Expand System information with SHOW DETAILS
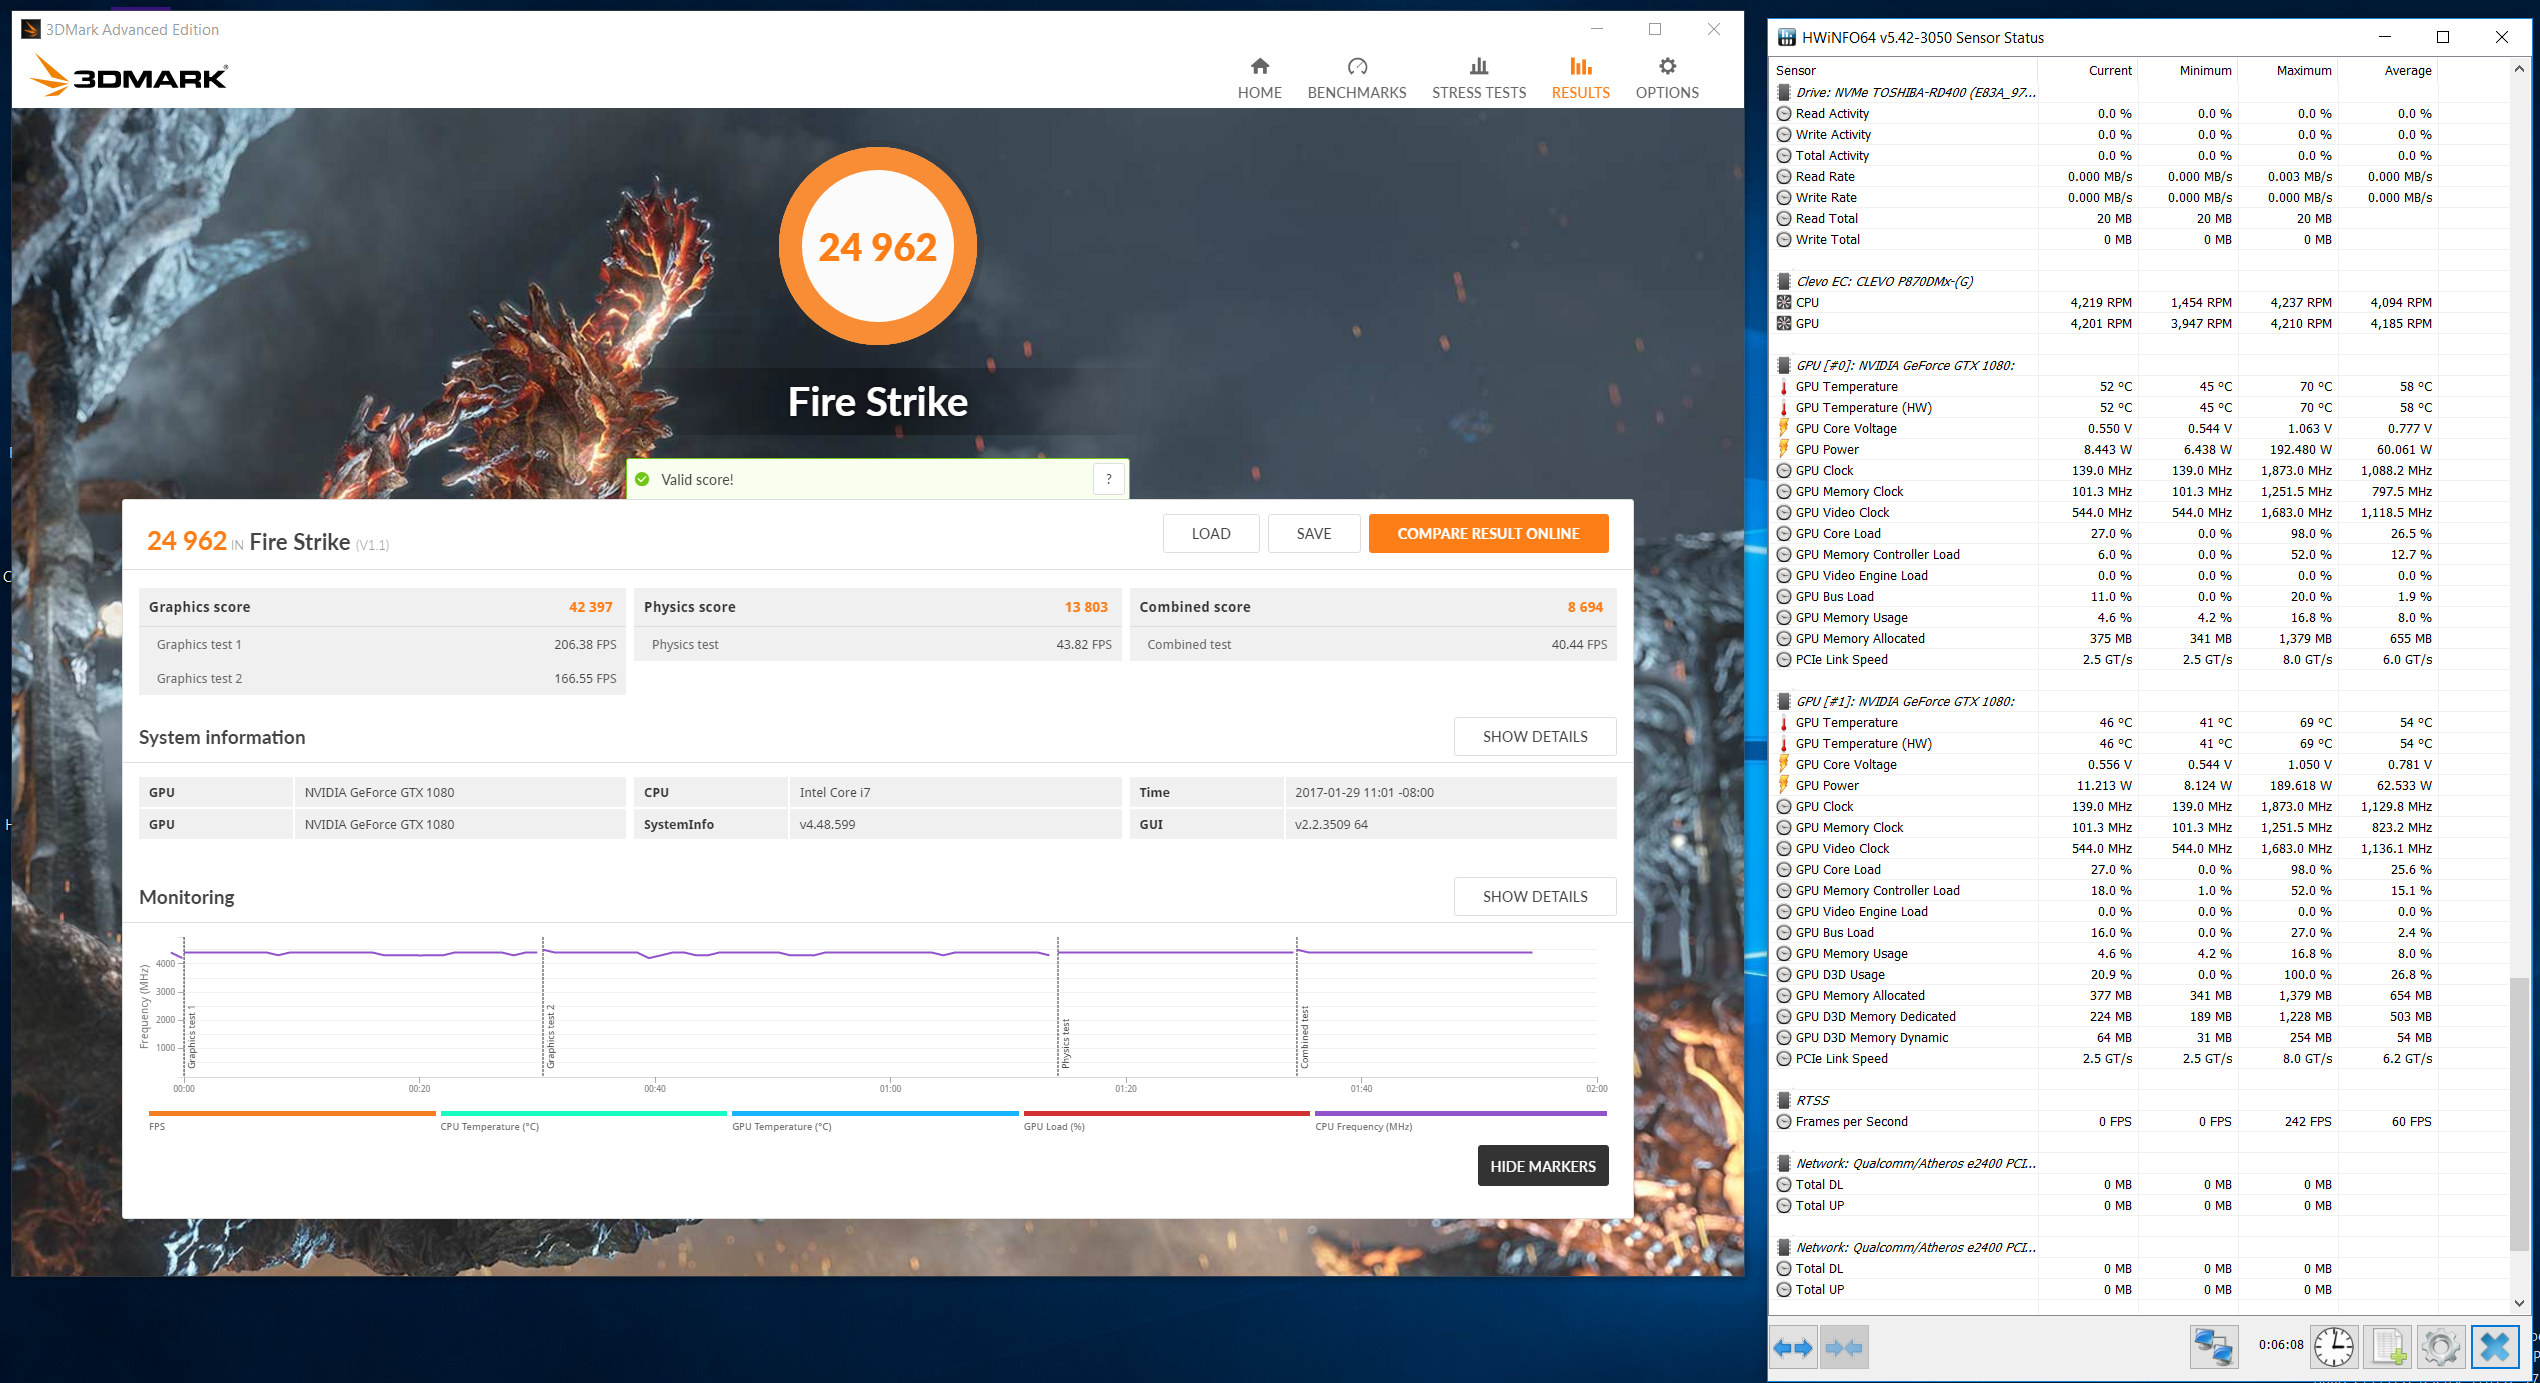Screen dimensions: 2540x1383 coord(1534,736)
